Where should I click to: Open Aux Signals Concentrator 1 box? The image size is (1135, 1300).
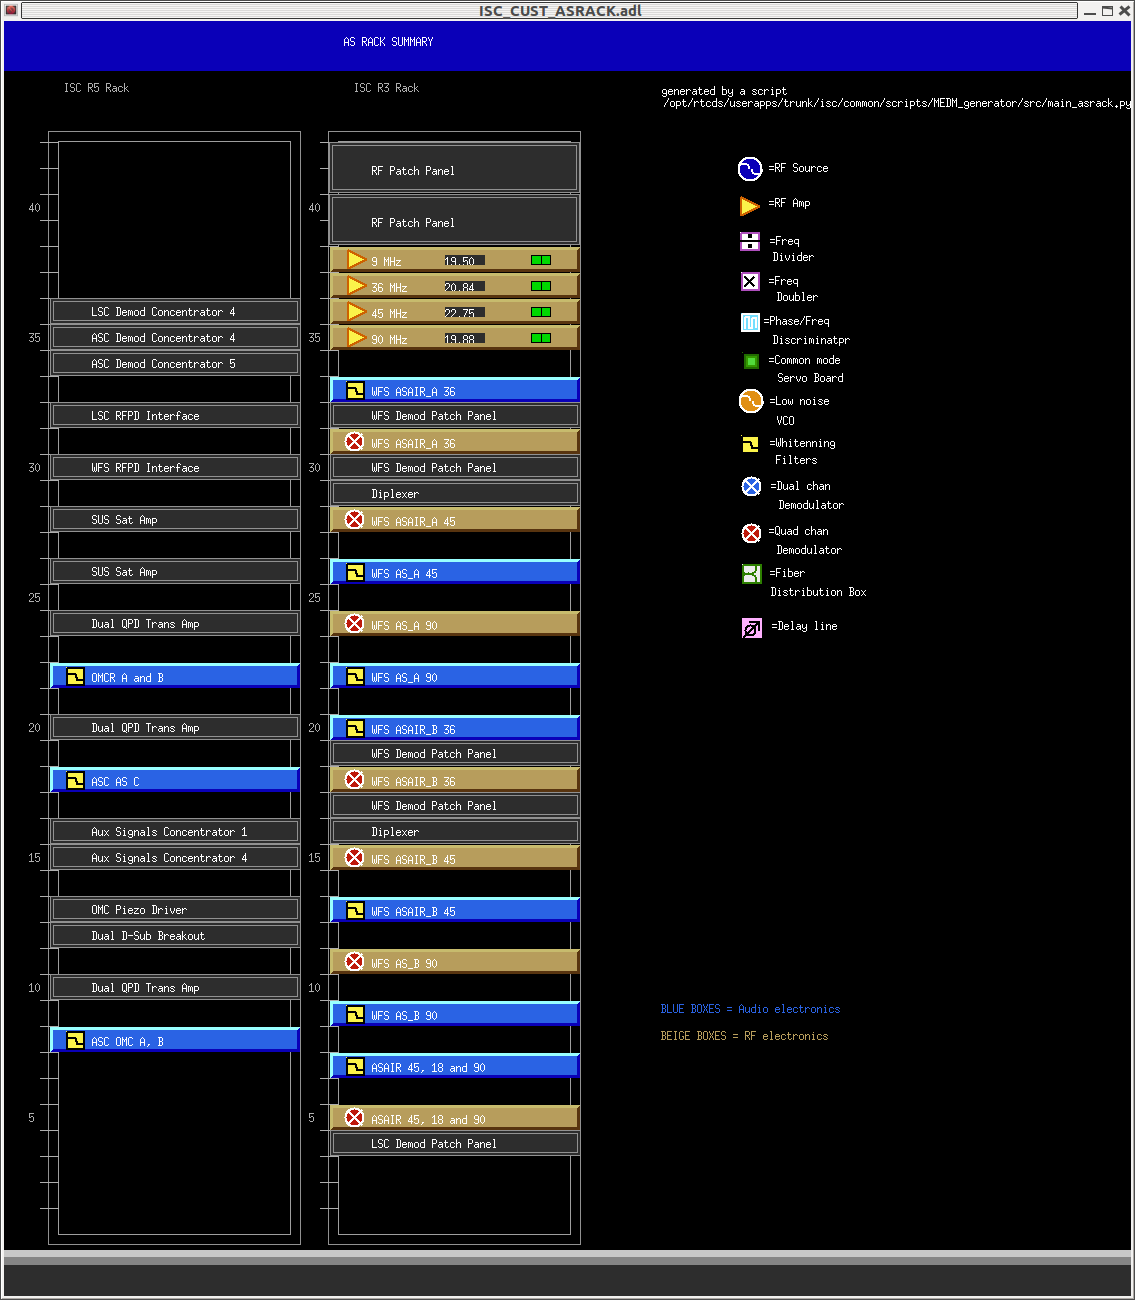175,831
